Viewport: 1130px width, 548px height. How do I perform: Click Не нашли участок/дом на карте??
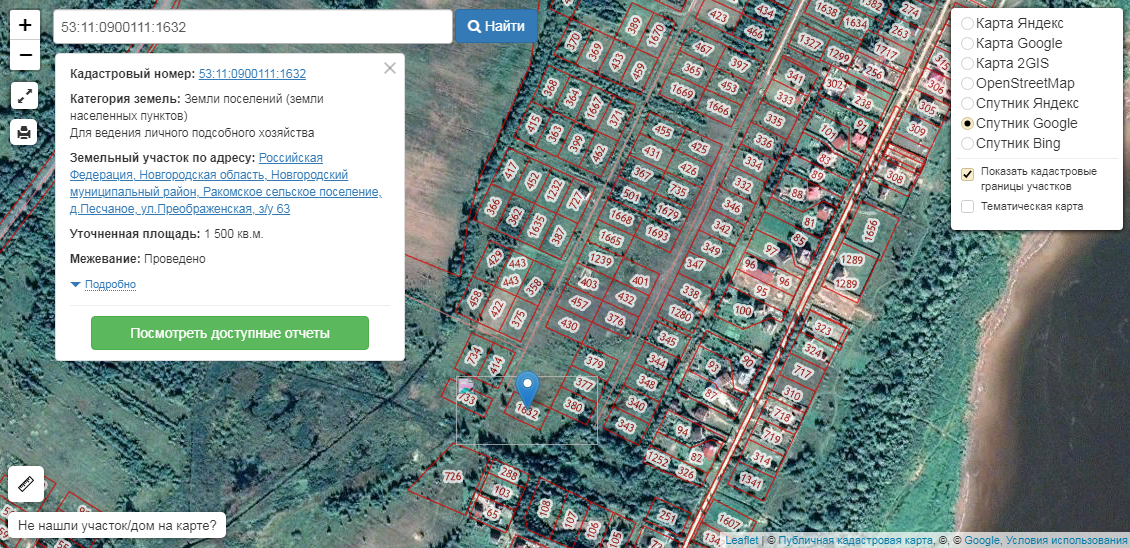[x=117, y=525]
